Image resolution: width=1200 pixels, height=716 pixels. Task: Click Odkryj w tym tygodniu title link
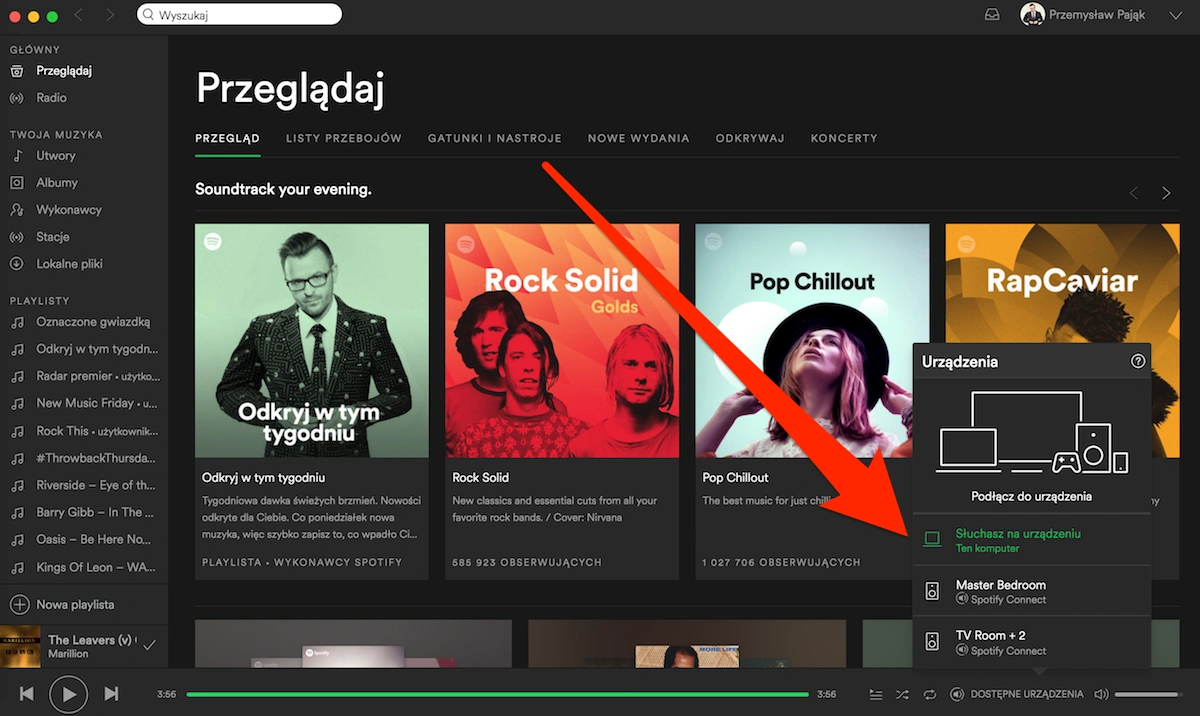pyautogui.click(x=263, y=478)
